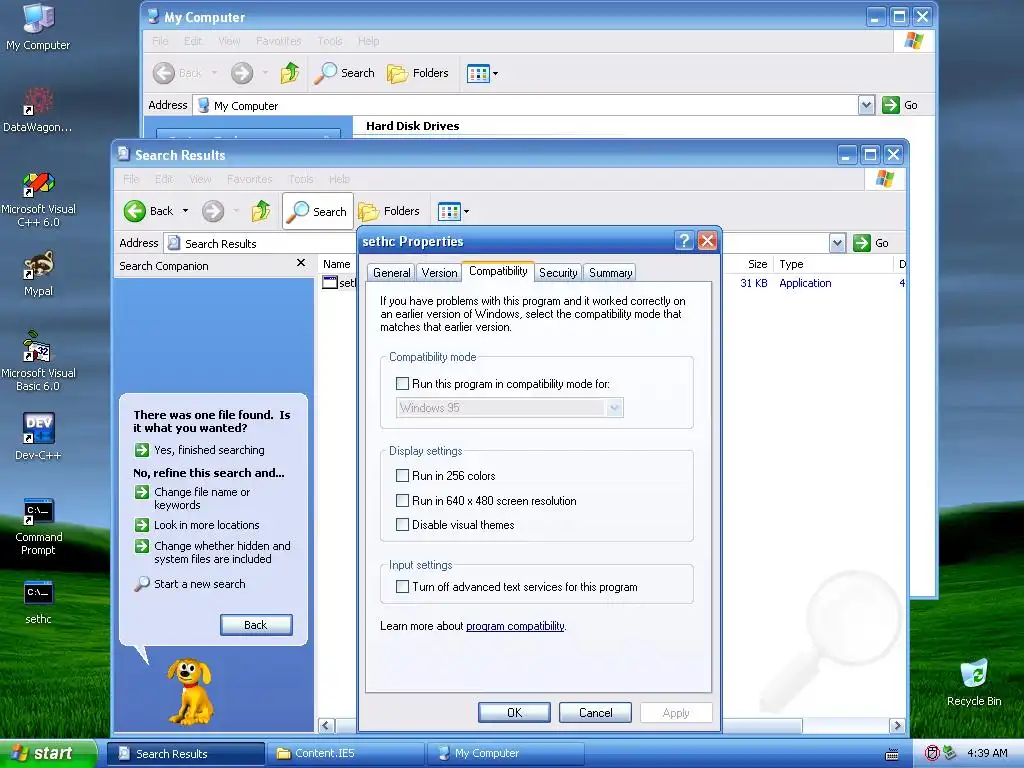
Task: Switch to the Version tab
Action: click(439, 272)
